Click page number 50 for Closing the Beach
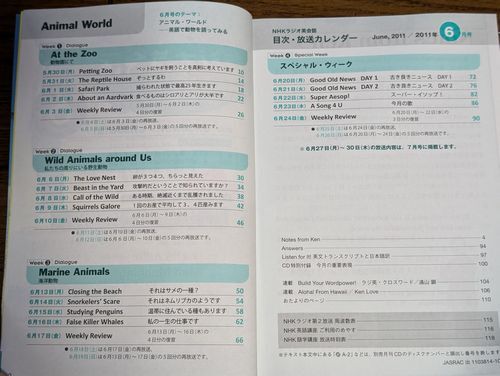 (x=240, y=291)
